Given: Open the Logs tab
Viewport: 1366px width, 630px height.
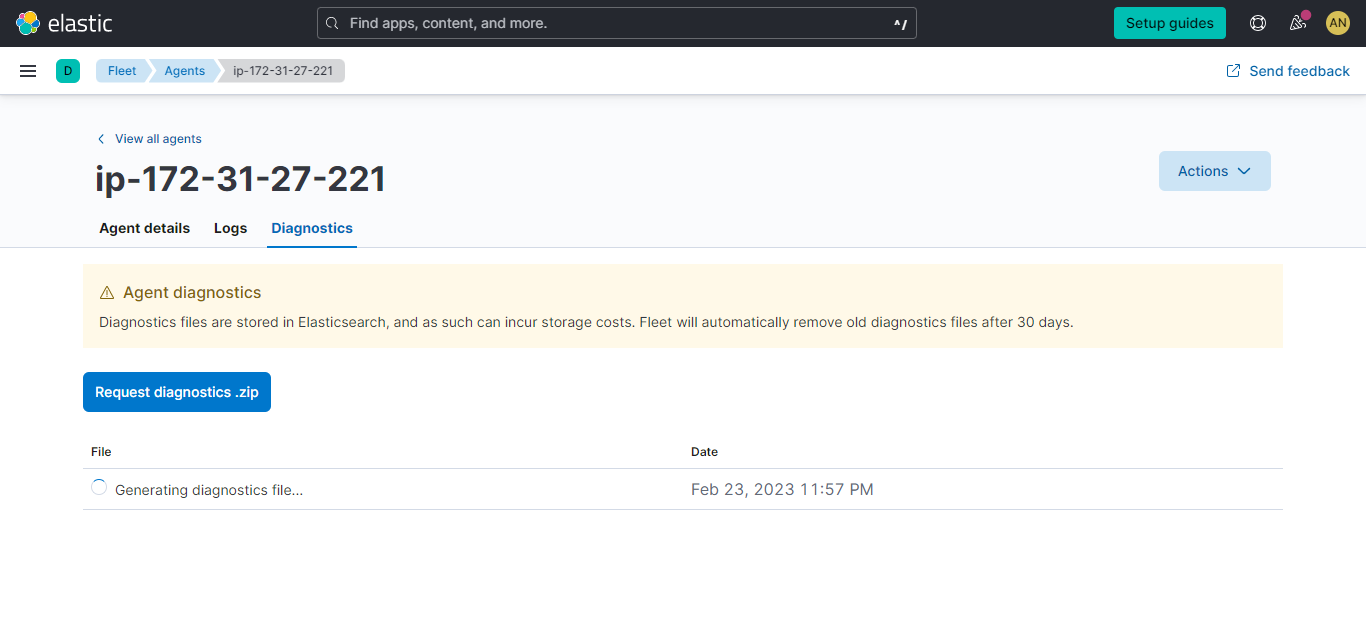Looking at the screenshot, I should (x=230, y=228).
